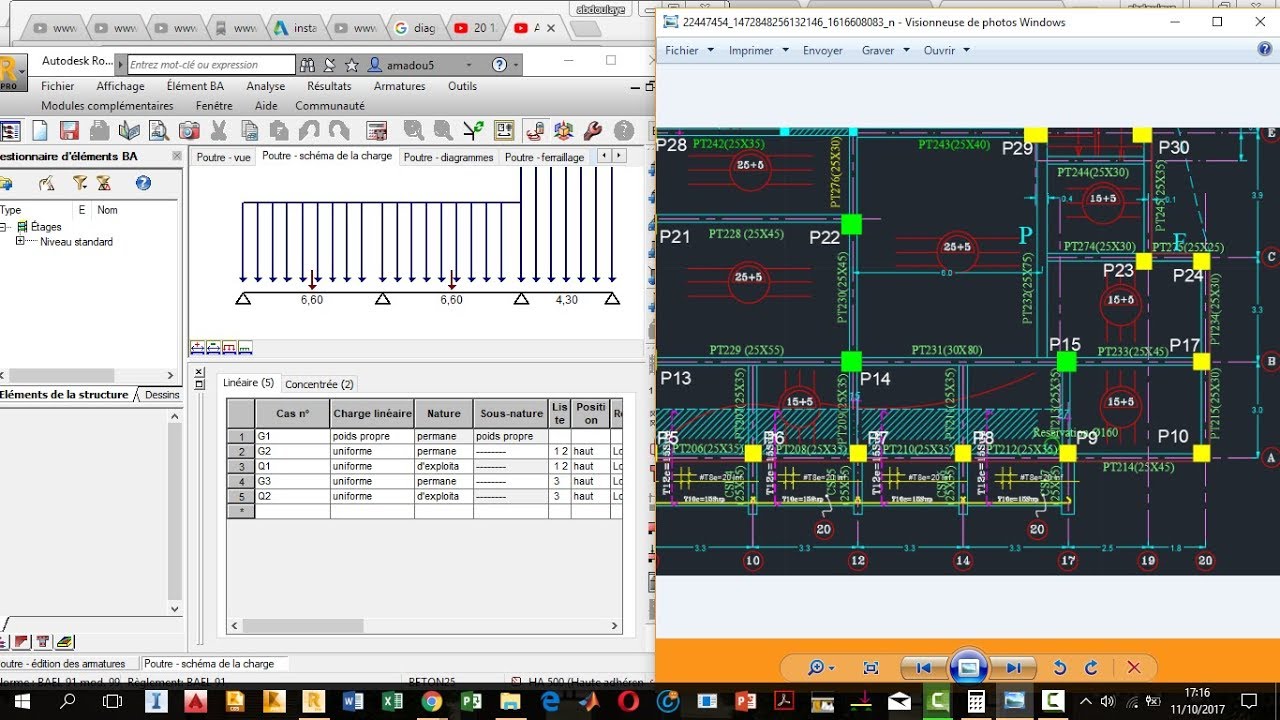
Task: Select the Concentrée (2) loads tab
Action: click(x=319, y=384)
